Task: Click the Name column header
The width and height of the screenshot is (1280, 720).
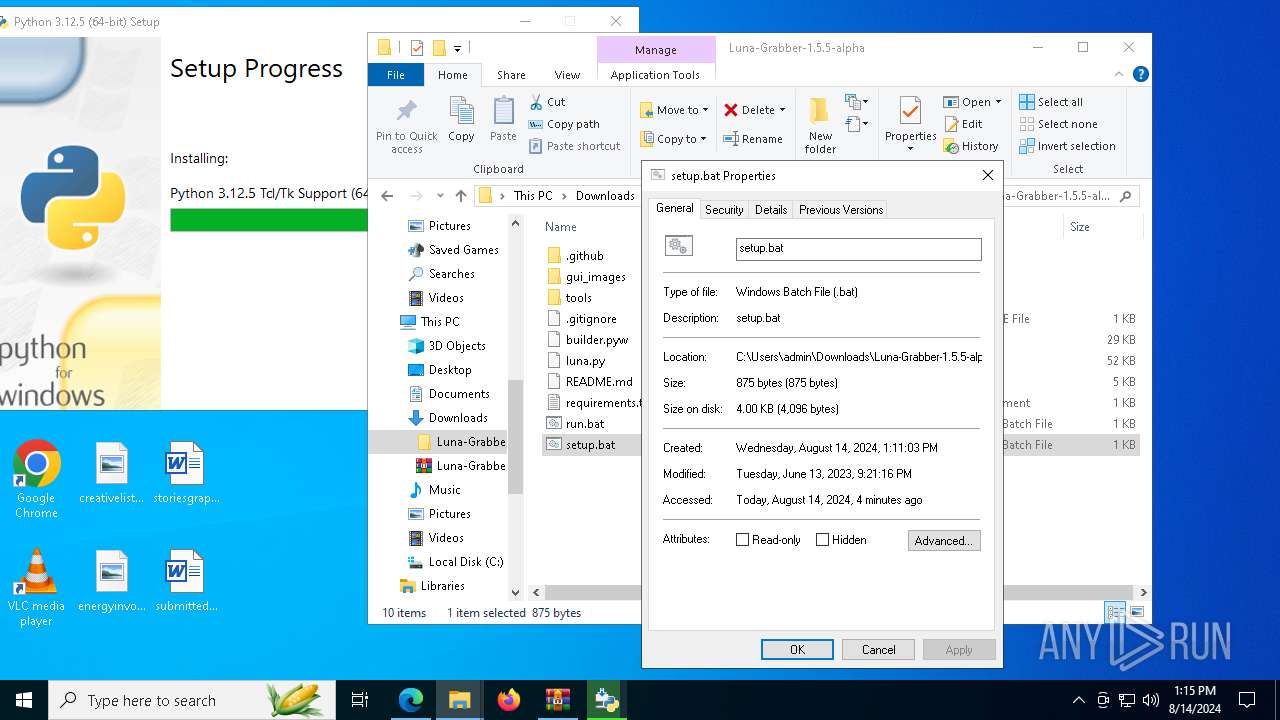Action: 561,227
